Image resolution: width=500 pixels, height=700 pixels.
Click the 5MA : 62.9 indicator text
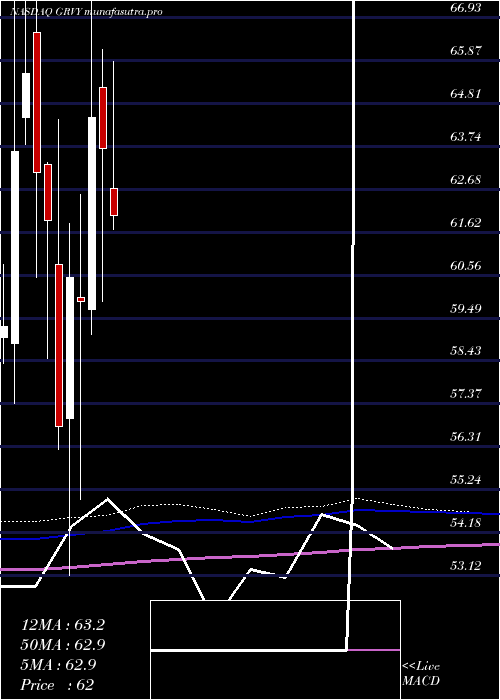pyautogui.click(x=58, y=665)
